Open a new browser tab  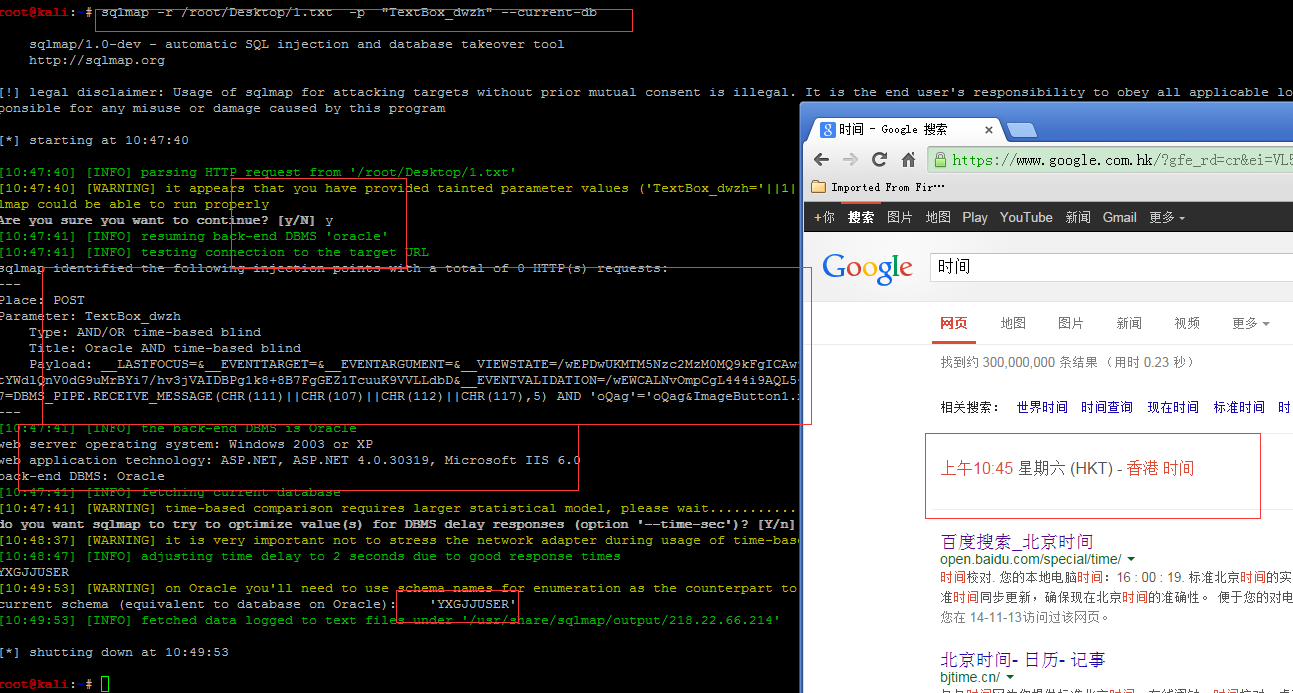tap(1020, 130)
